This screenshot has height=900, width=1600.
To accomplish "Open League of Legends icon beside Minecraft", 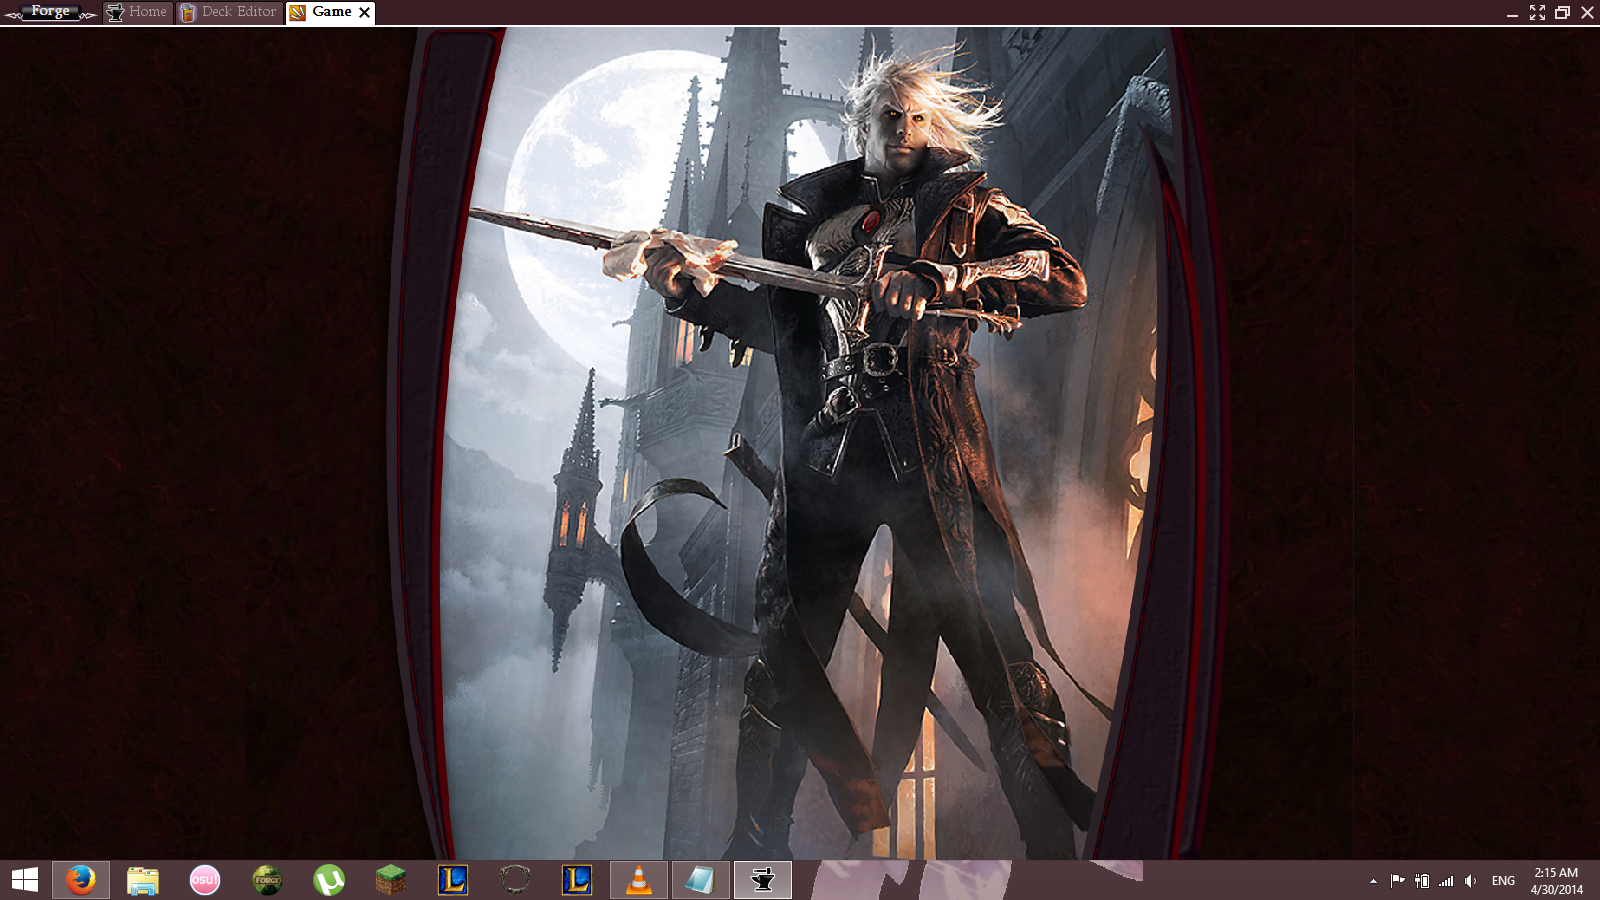I will (x=453, y=880).
